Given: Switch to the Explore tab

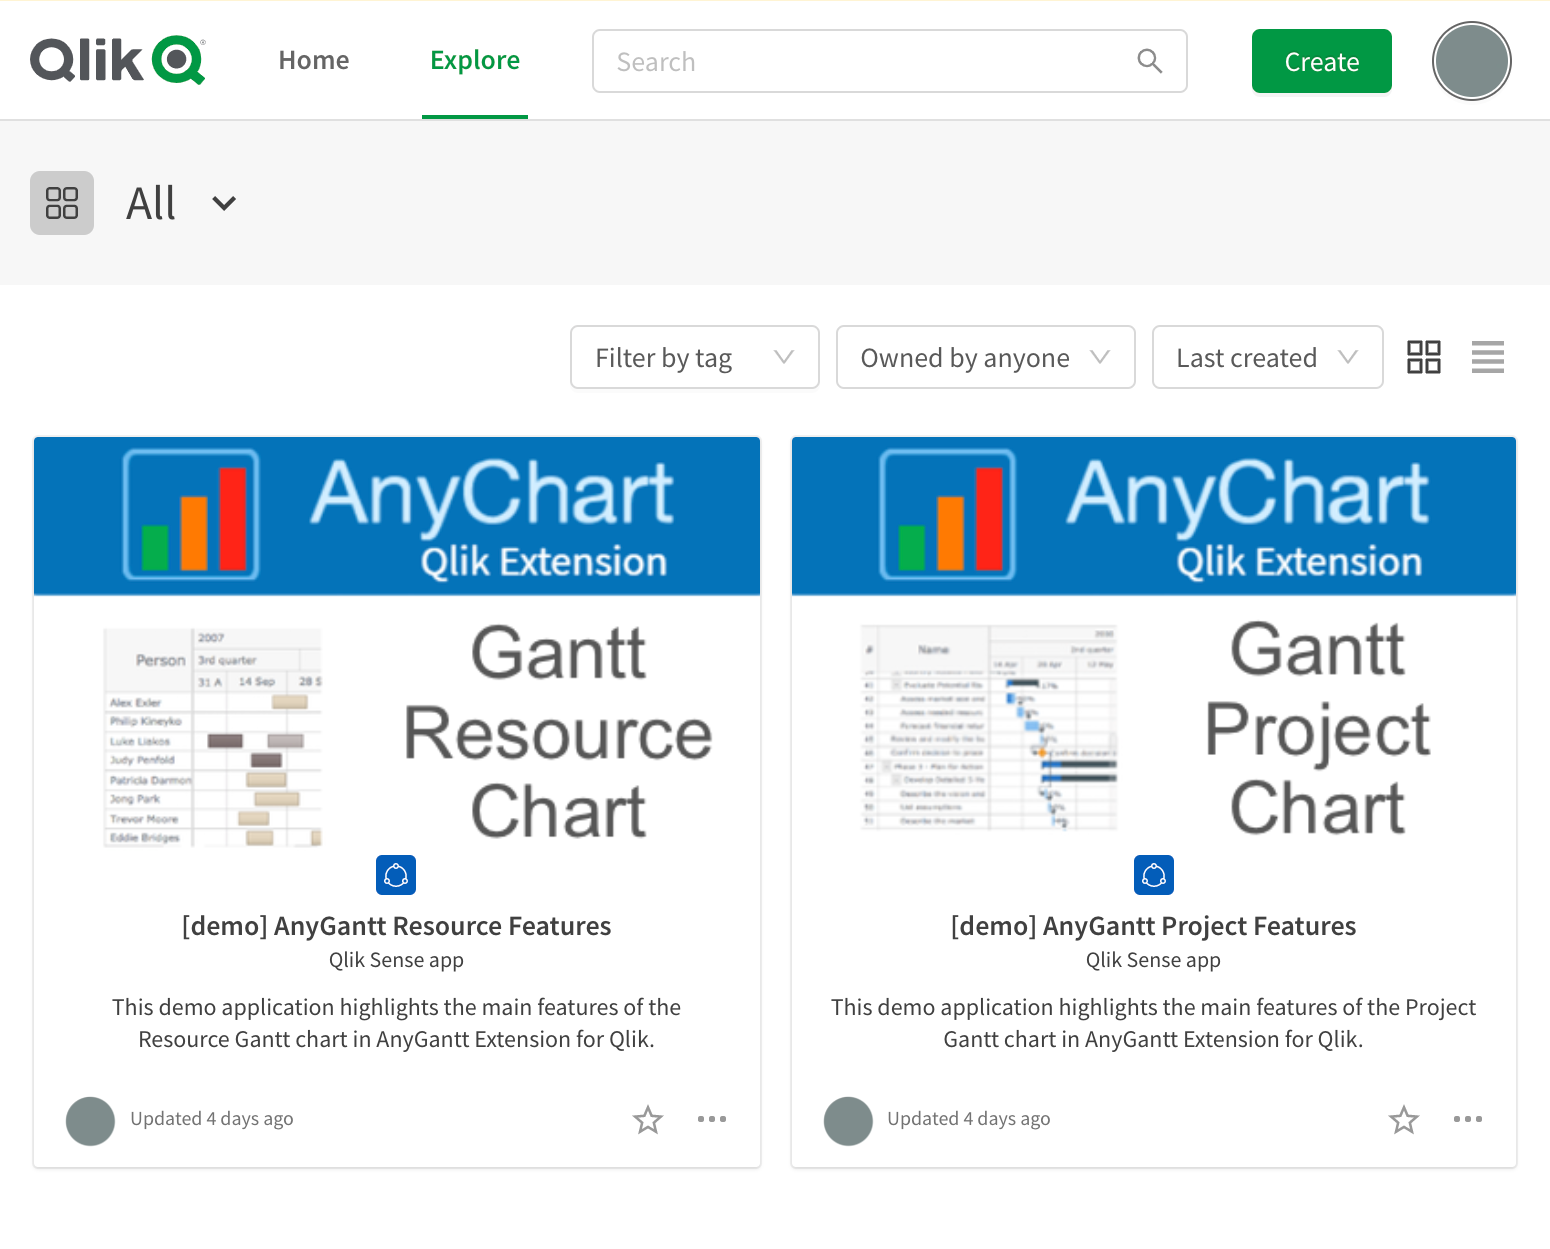Looking at the screenshot, I should tap(475, 60).
